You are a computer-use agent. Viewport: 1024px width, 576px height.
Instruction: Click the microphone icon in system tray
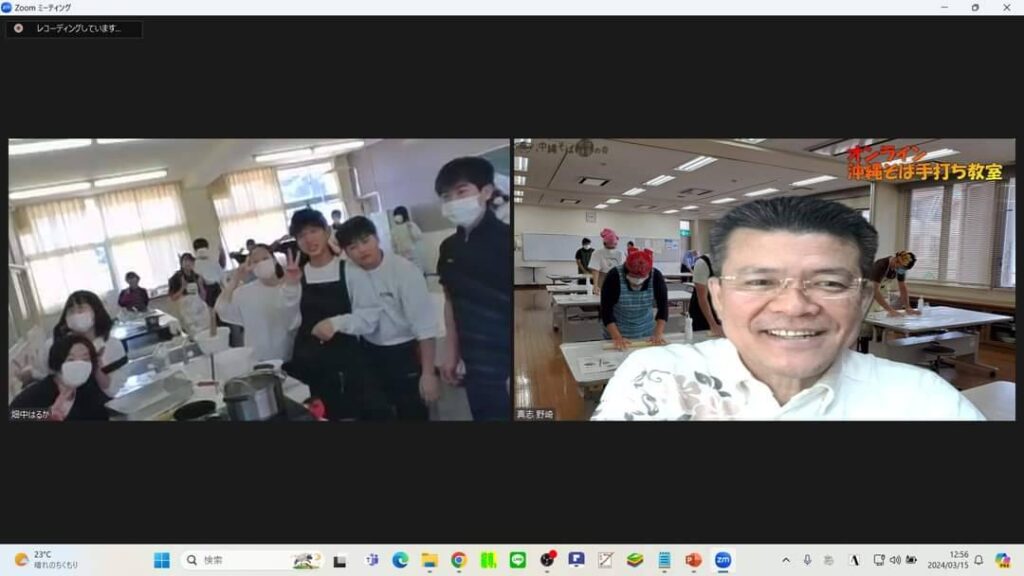coord(807,560)
